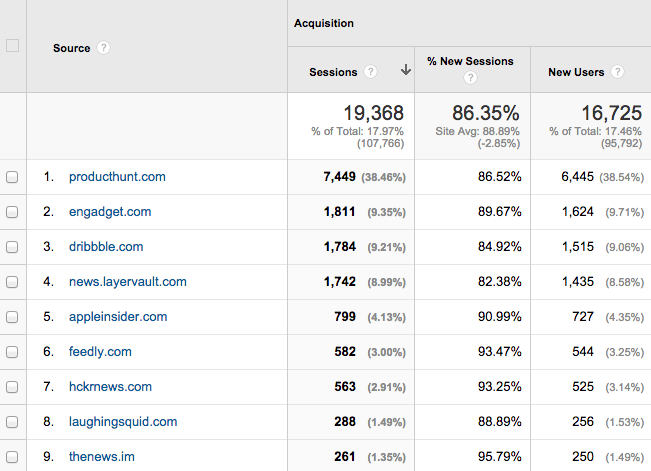Click the new users value 1,624

coord(578,211)
